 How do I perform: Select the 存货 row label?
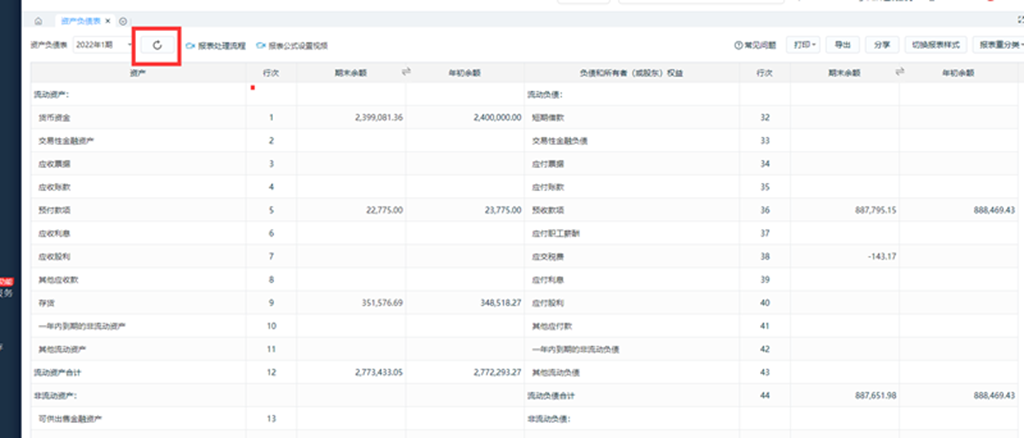coord(45,303)
